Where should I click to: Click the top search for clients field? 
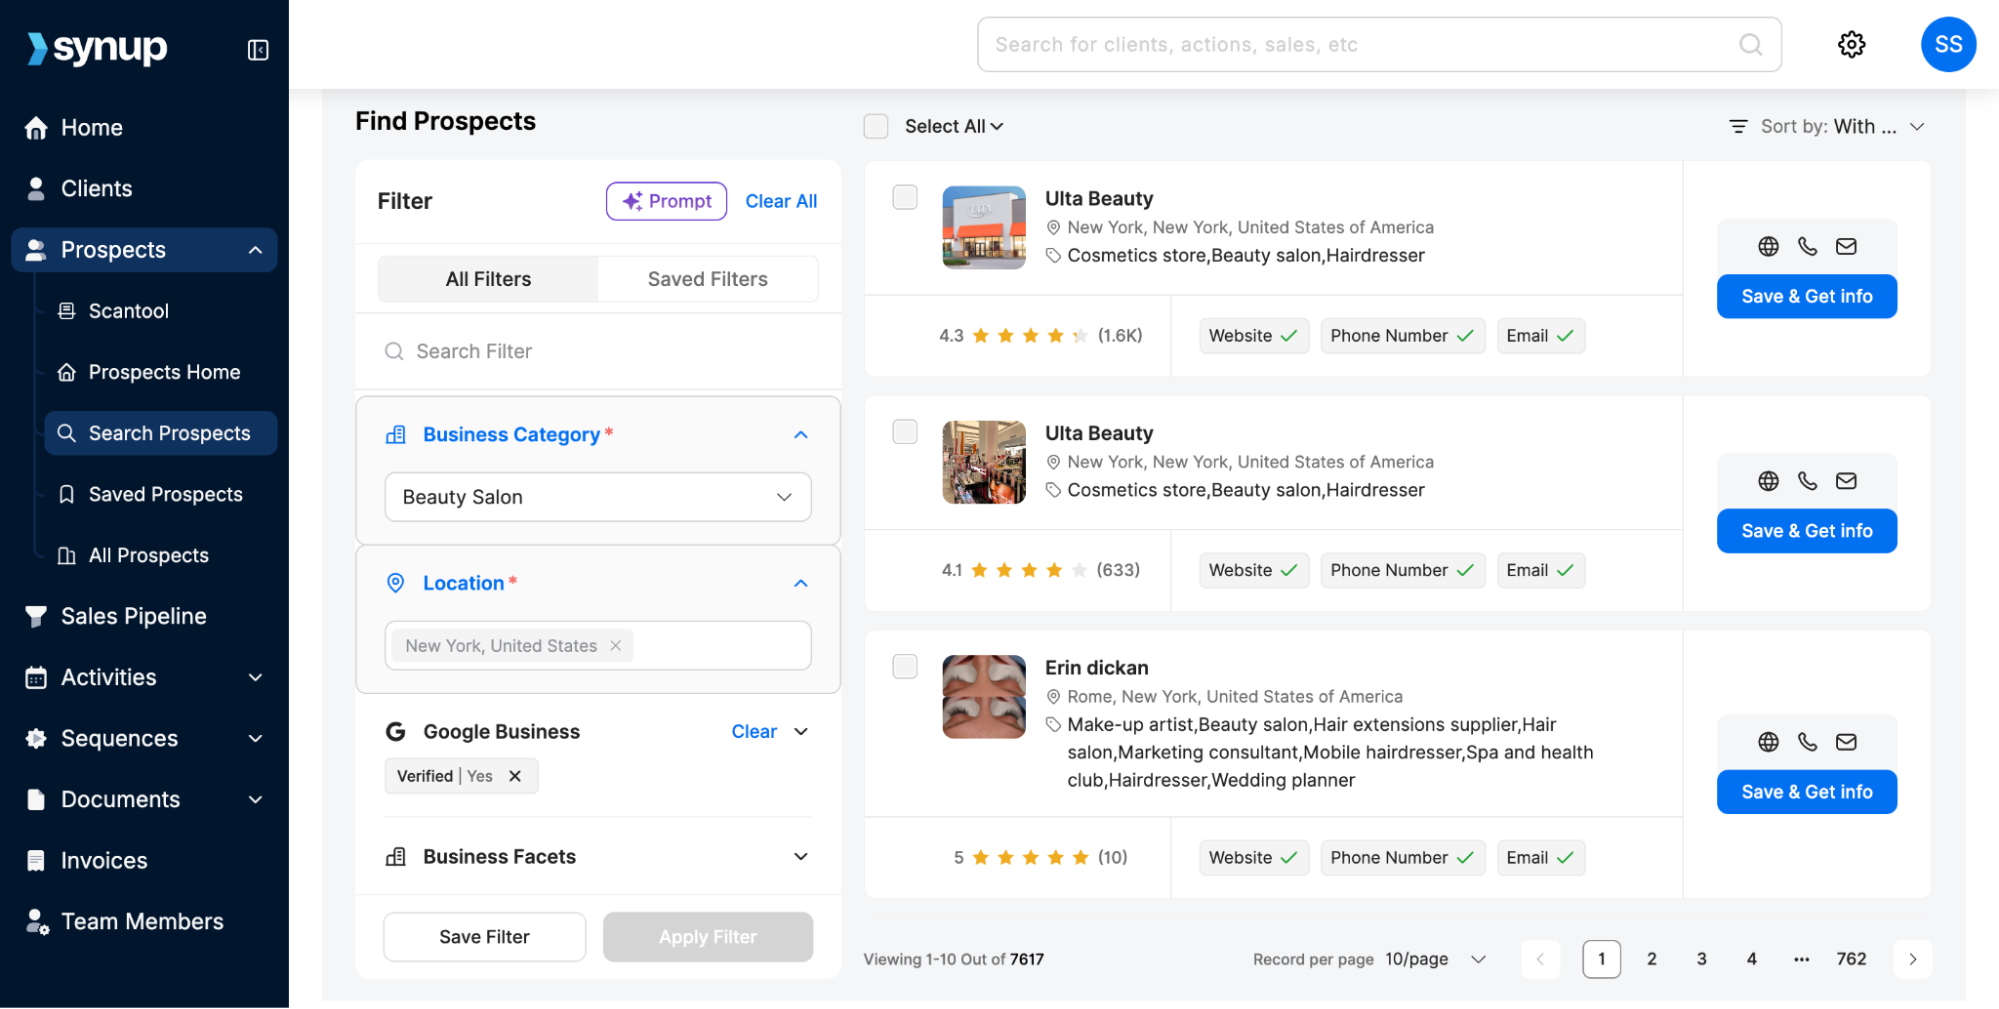coord(1379,44)
